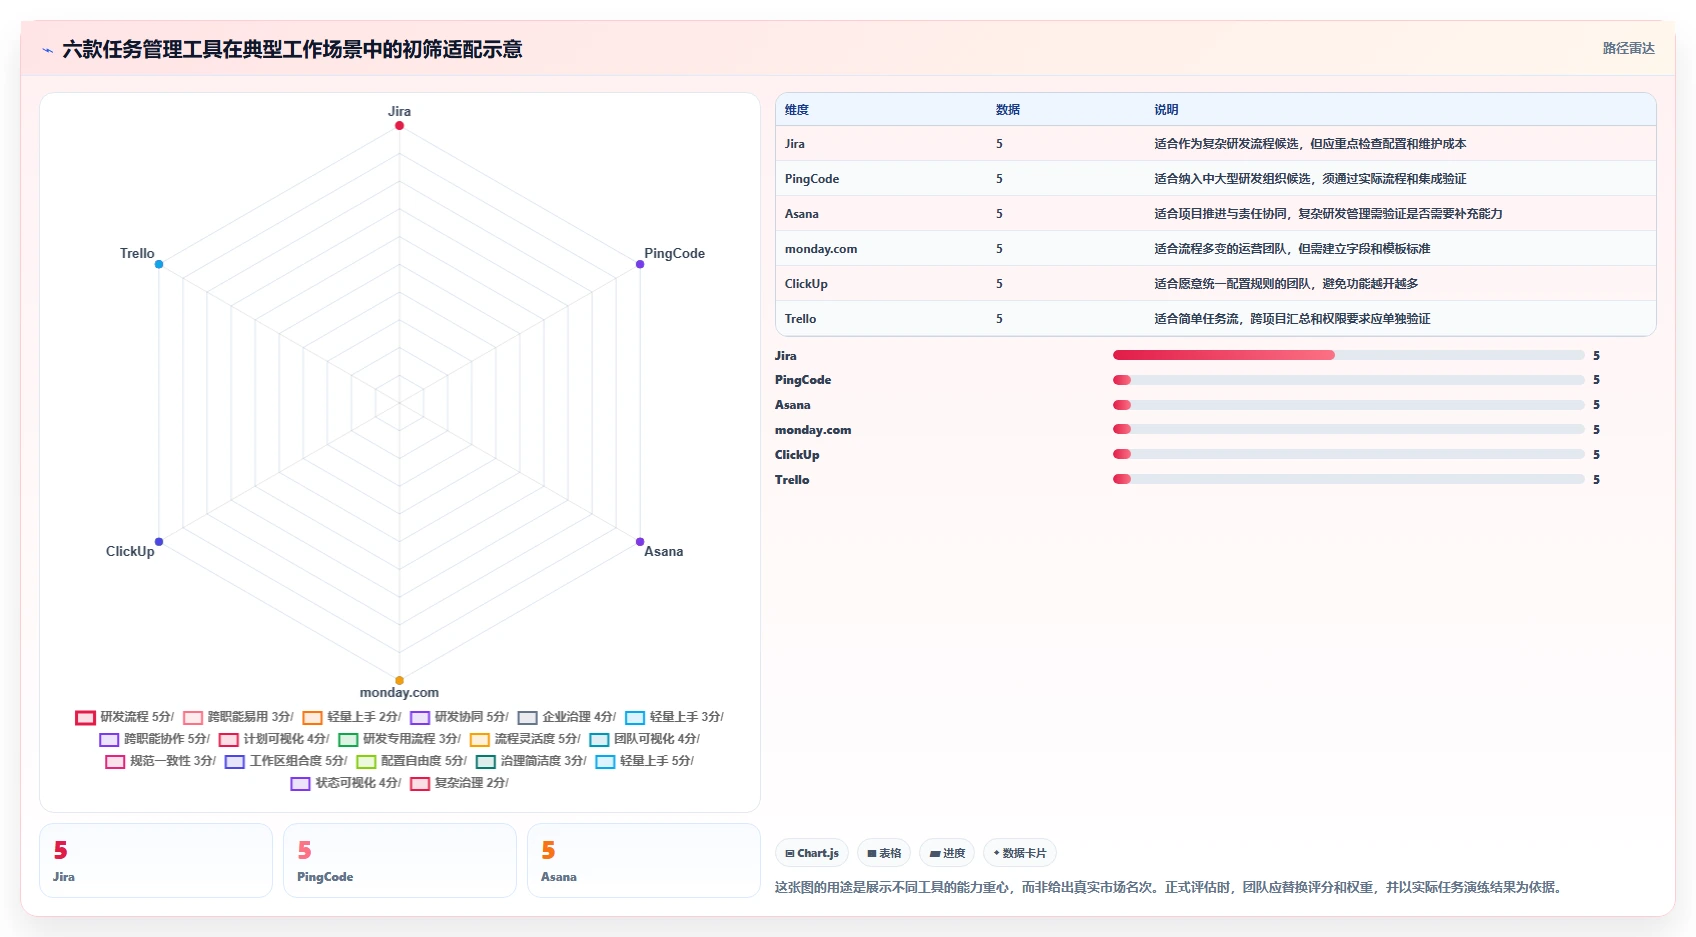Click the Trello progress bar
The width and height of the screenshot is (1696, 937).
point(1348,479)
